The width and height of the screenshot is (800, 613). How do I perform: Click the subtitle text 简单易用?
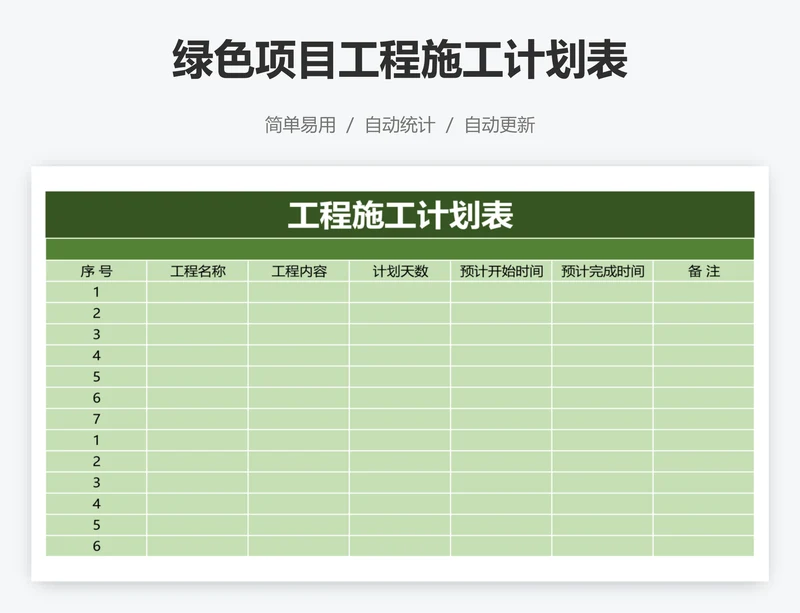300,125
